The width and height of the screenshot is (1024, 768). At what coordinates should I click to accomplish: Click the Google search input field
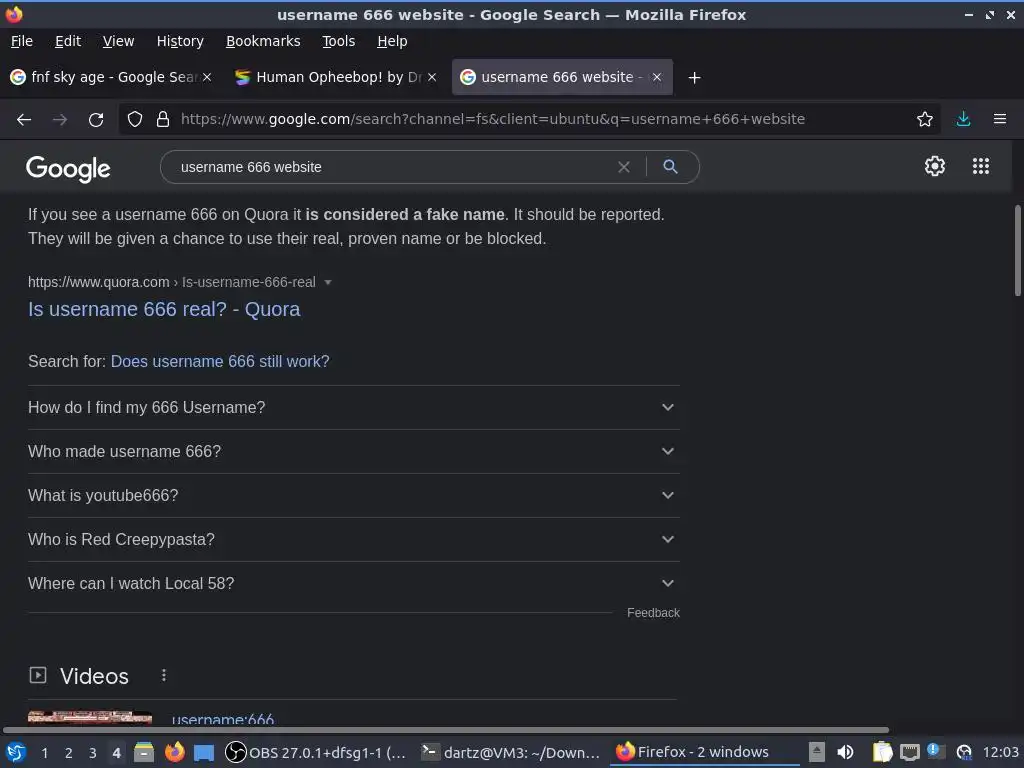point(392,167)
